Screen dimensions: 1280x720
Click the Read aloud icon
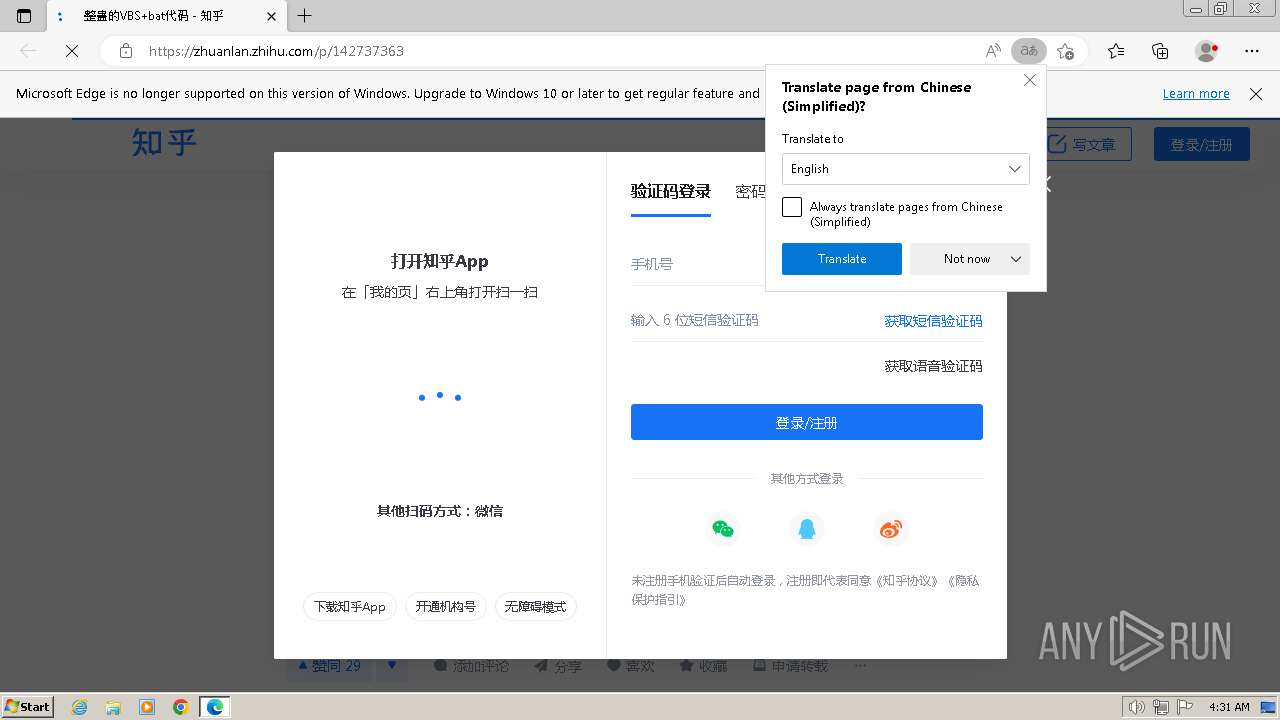coord(992,51)
